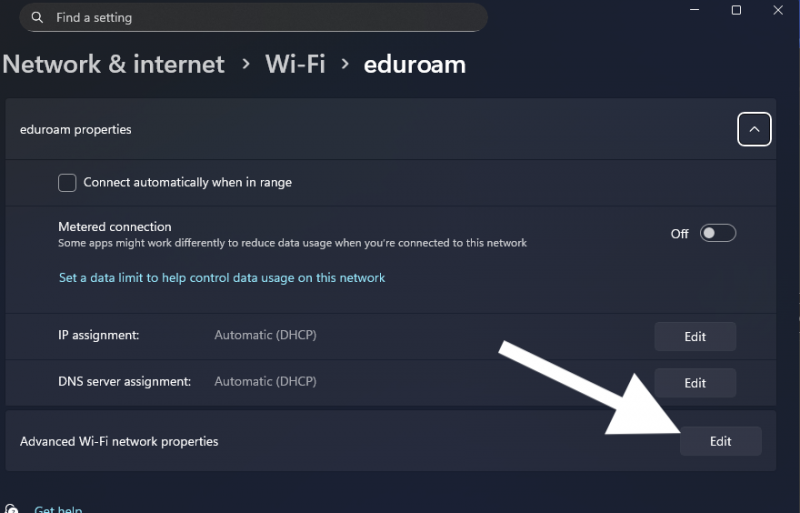Click the eduroam breadcrumb title

coord(415,64)
